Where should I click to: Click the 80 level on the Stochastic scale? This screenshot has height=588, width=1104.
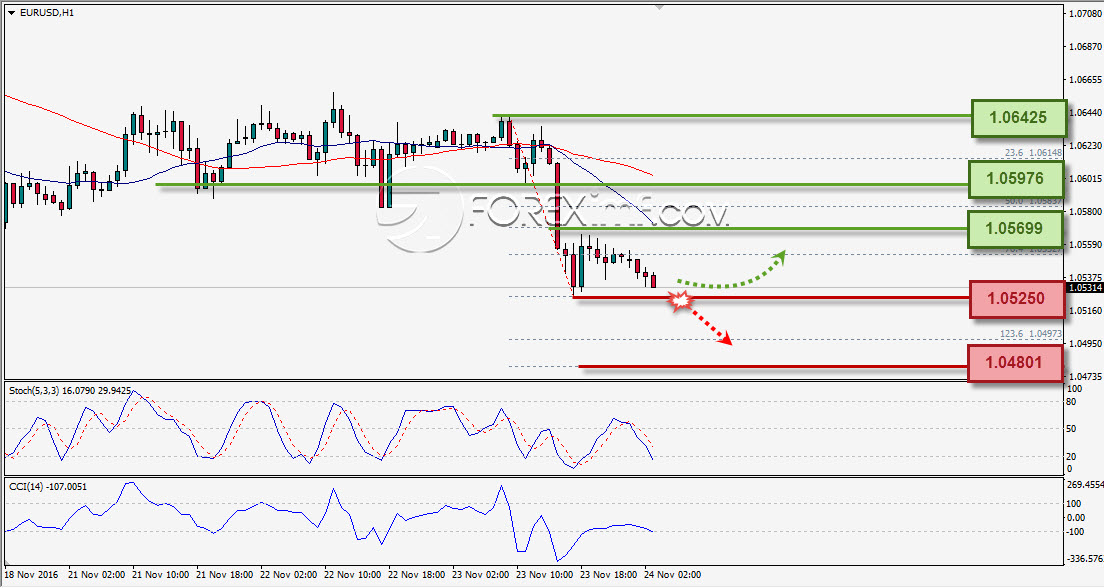(1071, 402)
